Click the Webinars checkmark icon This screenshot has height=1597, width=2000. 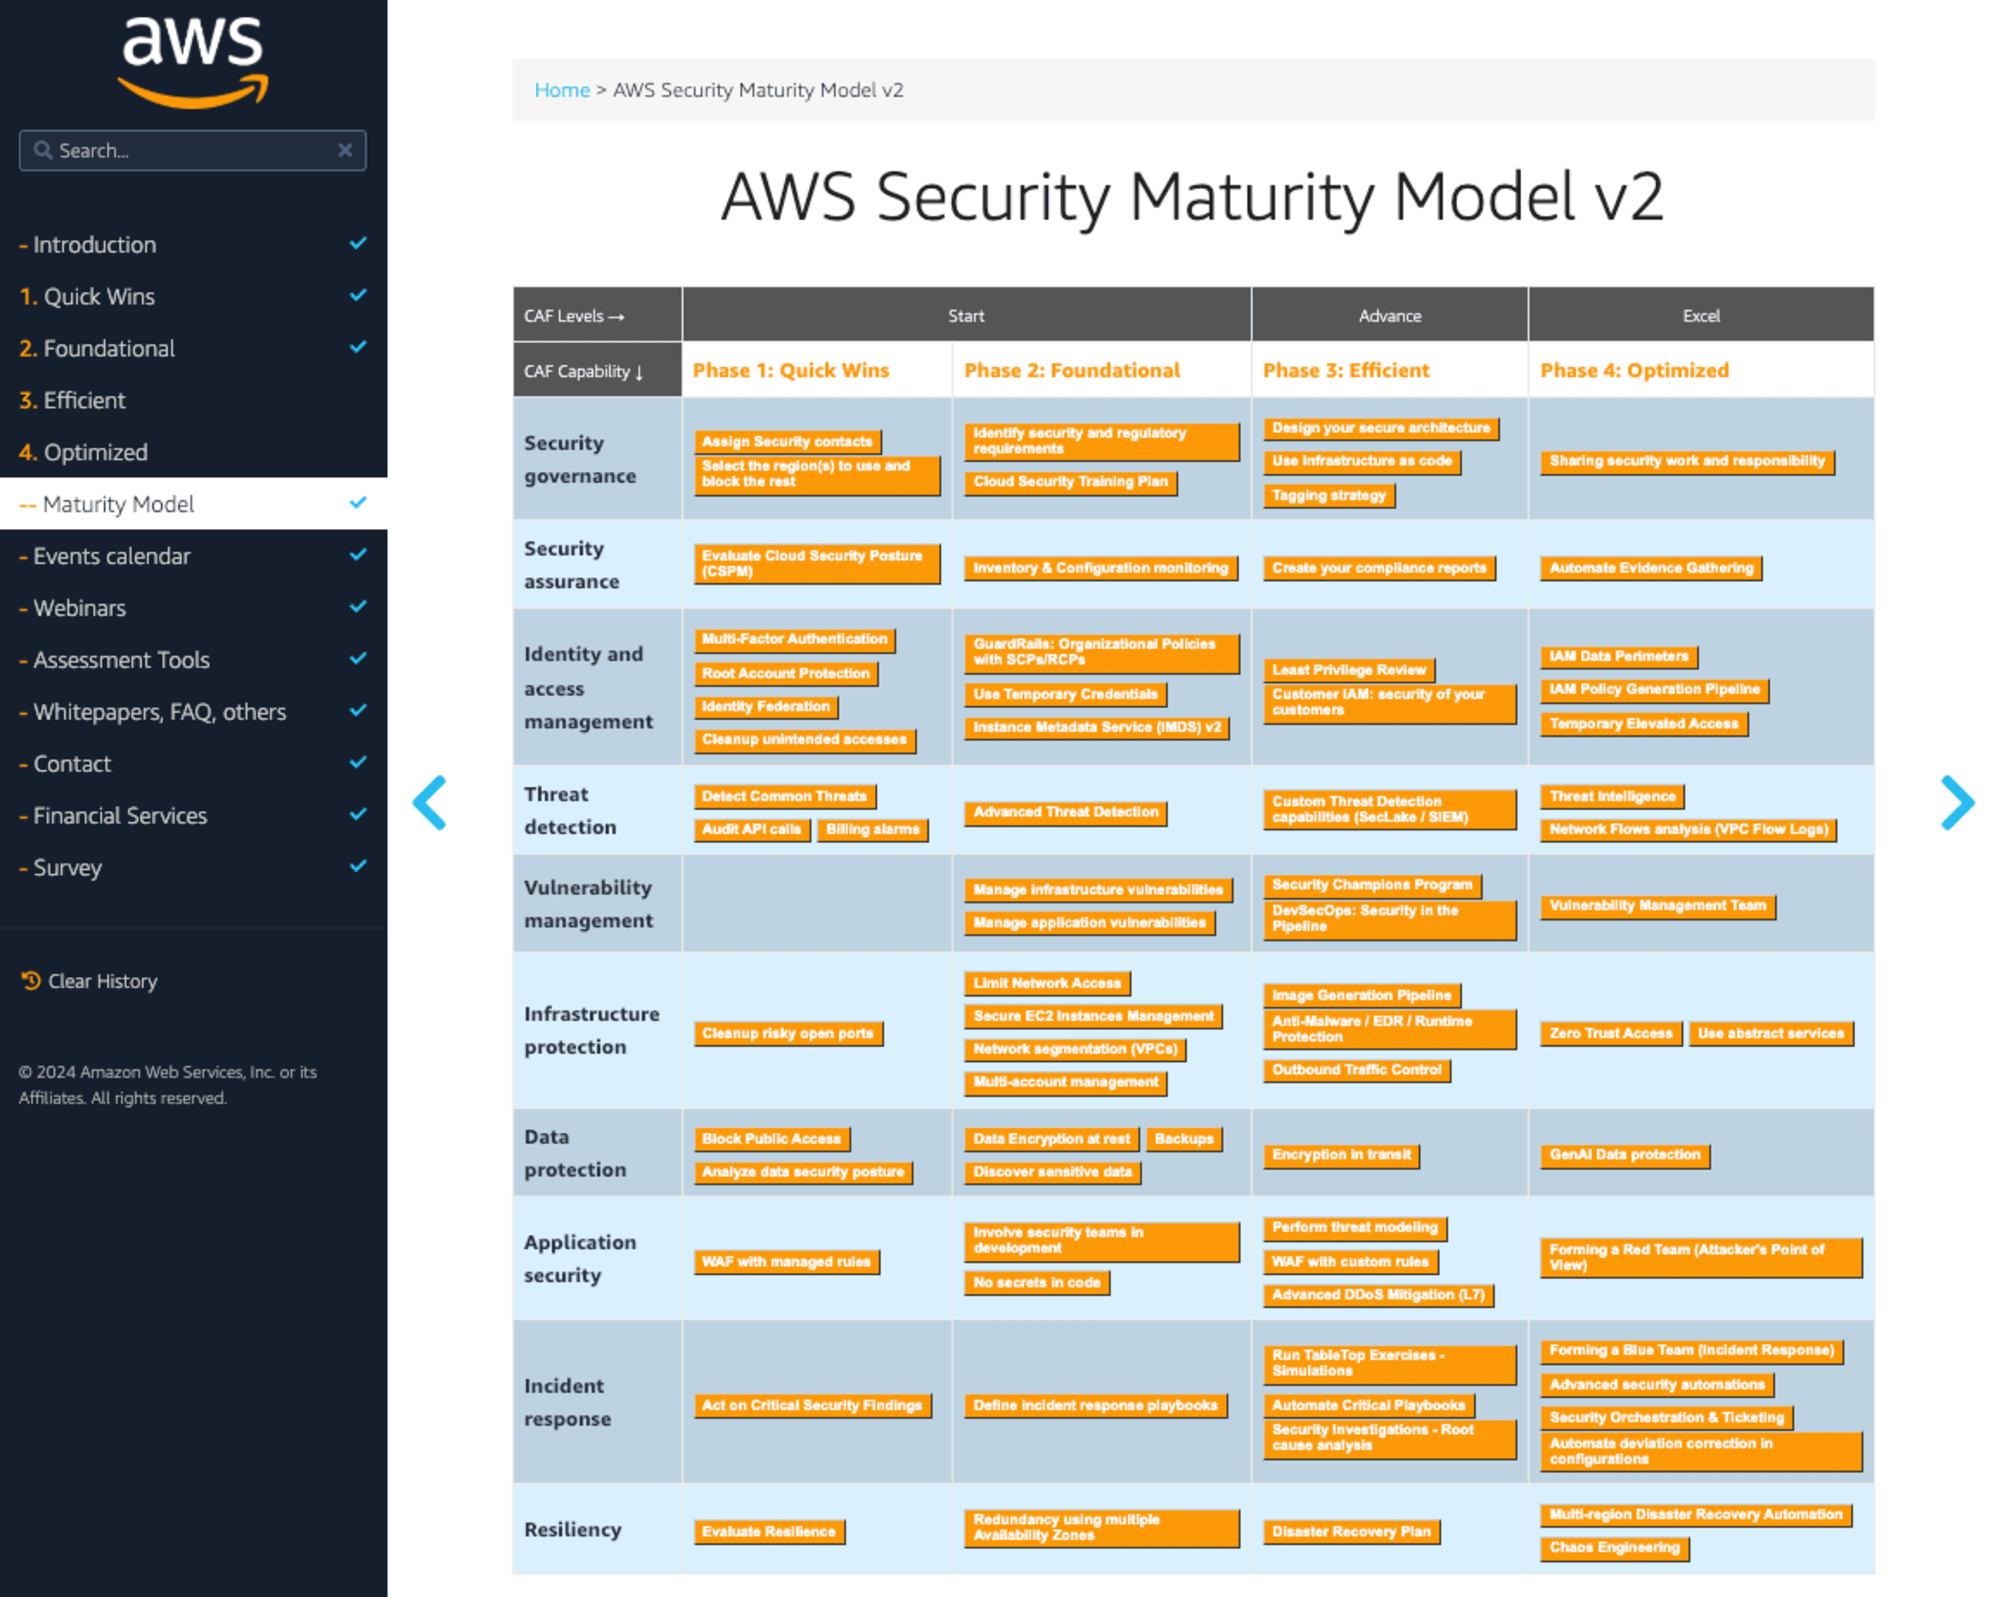358,607
